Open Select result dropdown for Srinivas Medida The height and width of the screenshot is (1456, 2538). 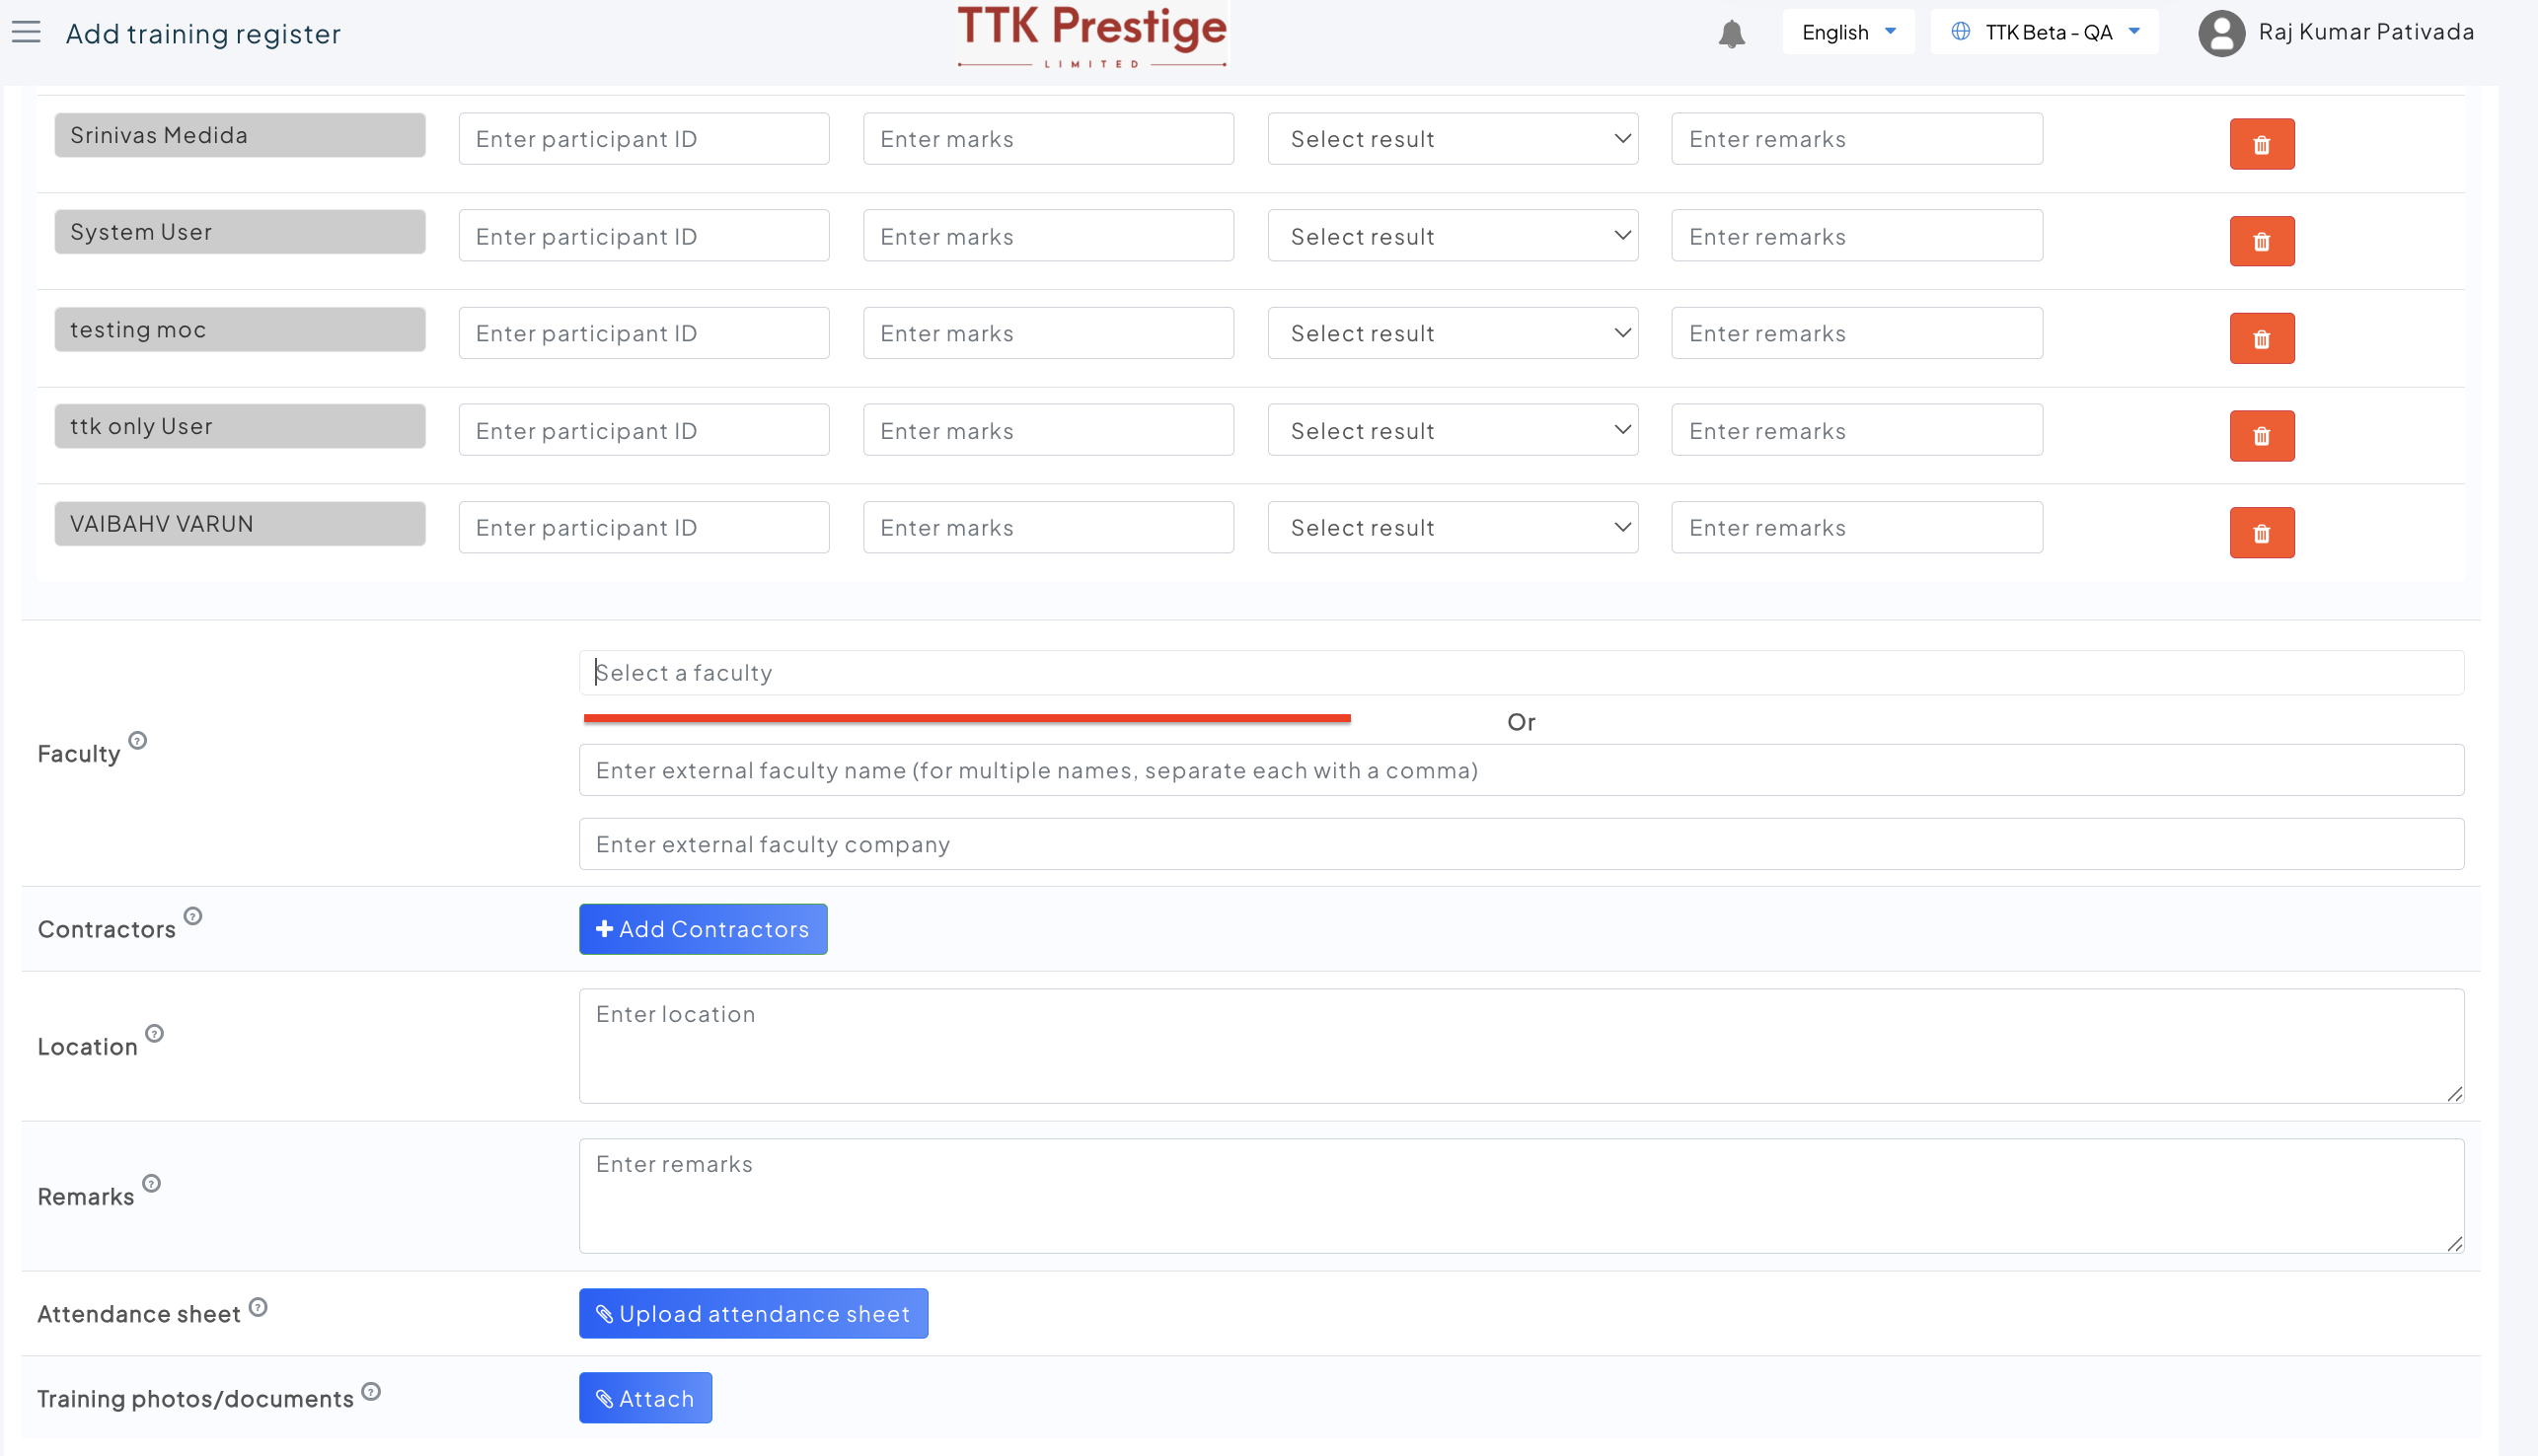pos(1452,139)
